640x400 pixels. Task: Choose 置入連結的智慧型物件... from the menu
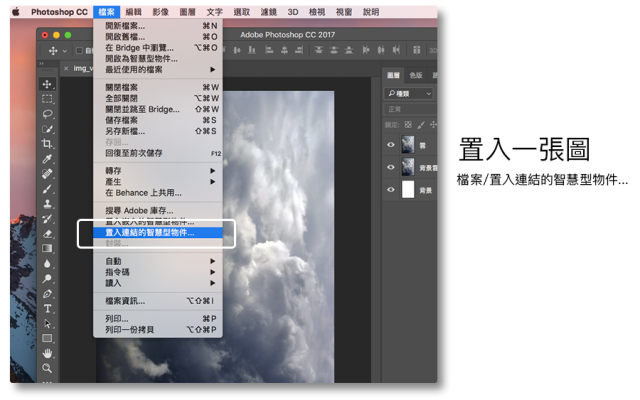coord(150,232)
